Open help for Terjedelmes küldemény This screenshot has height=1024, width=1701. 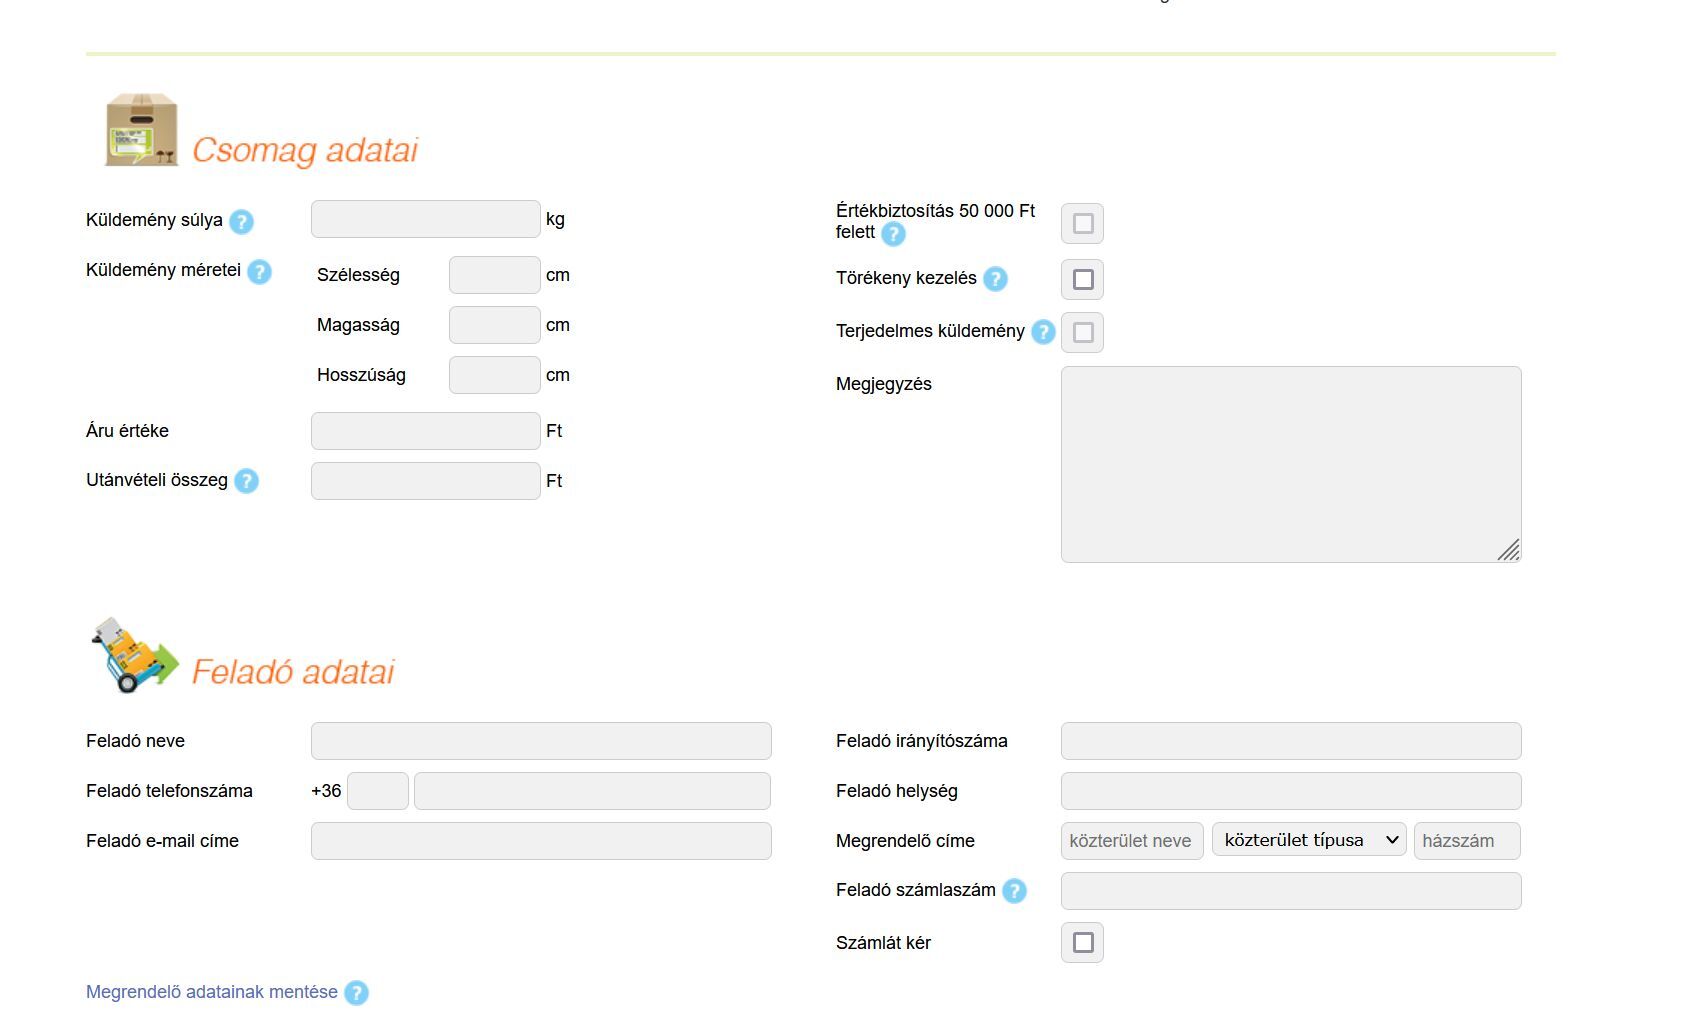1043,332
